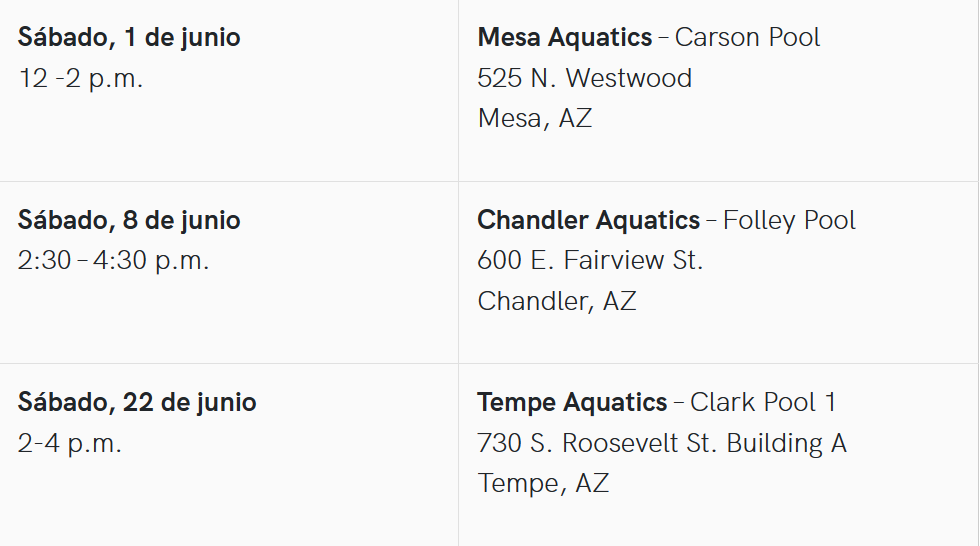
Task: Click the 4:30 p.m. end time text
Action: click(151, 261)
